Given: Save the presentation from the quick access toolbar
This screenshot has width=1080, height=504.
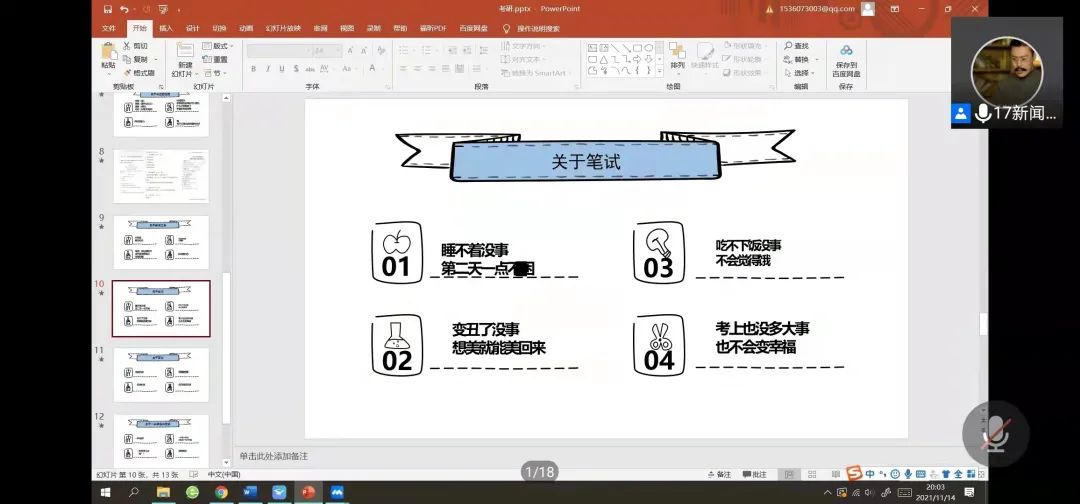Looking at the screenshot, I should (x=107, y=9).
